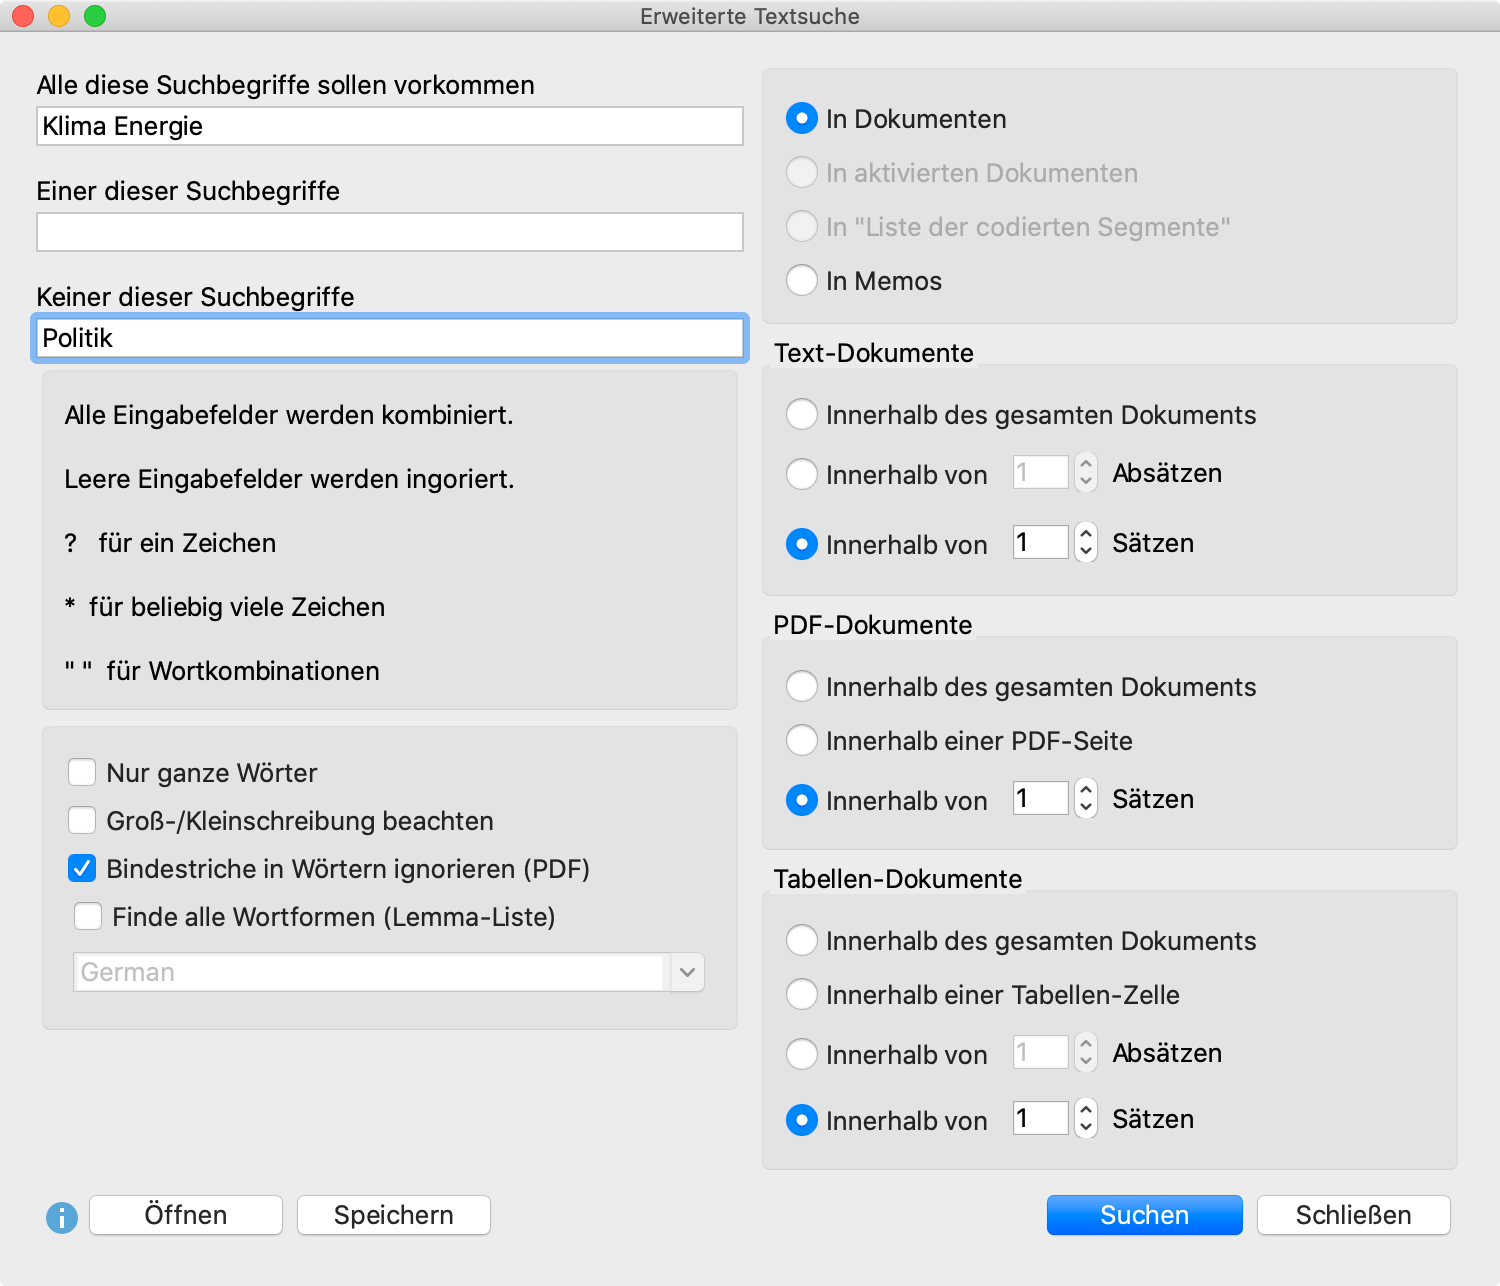
Task: Uncheck 'Bindestriche in Wörtern ignorieren (PDF)'
Action: (x=82, y=869)
